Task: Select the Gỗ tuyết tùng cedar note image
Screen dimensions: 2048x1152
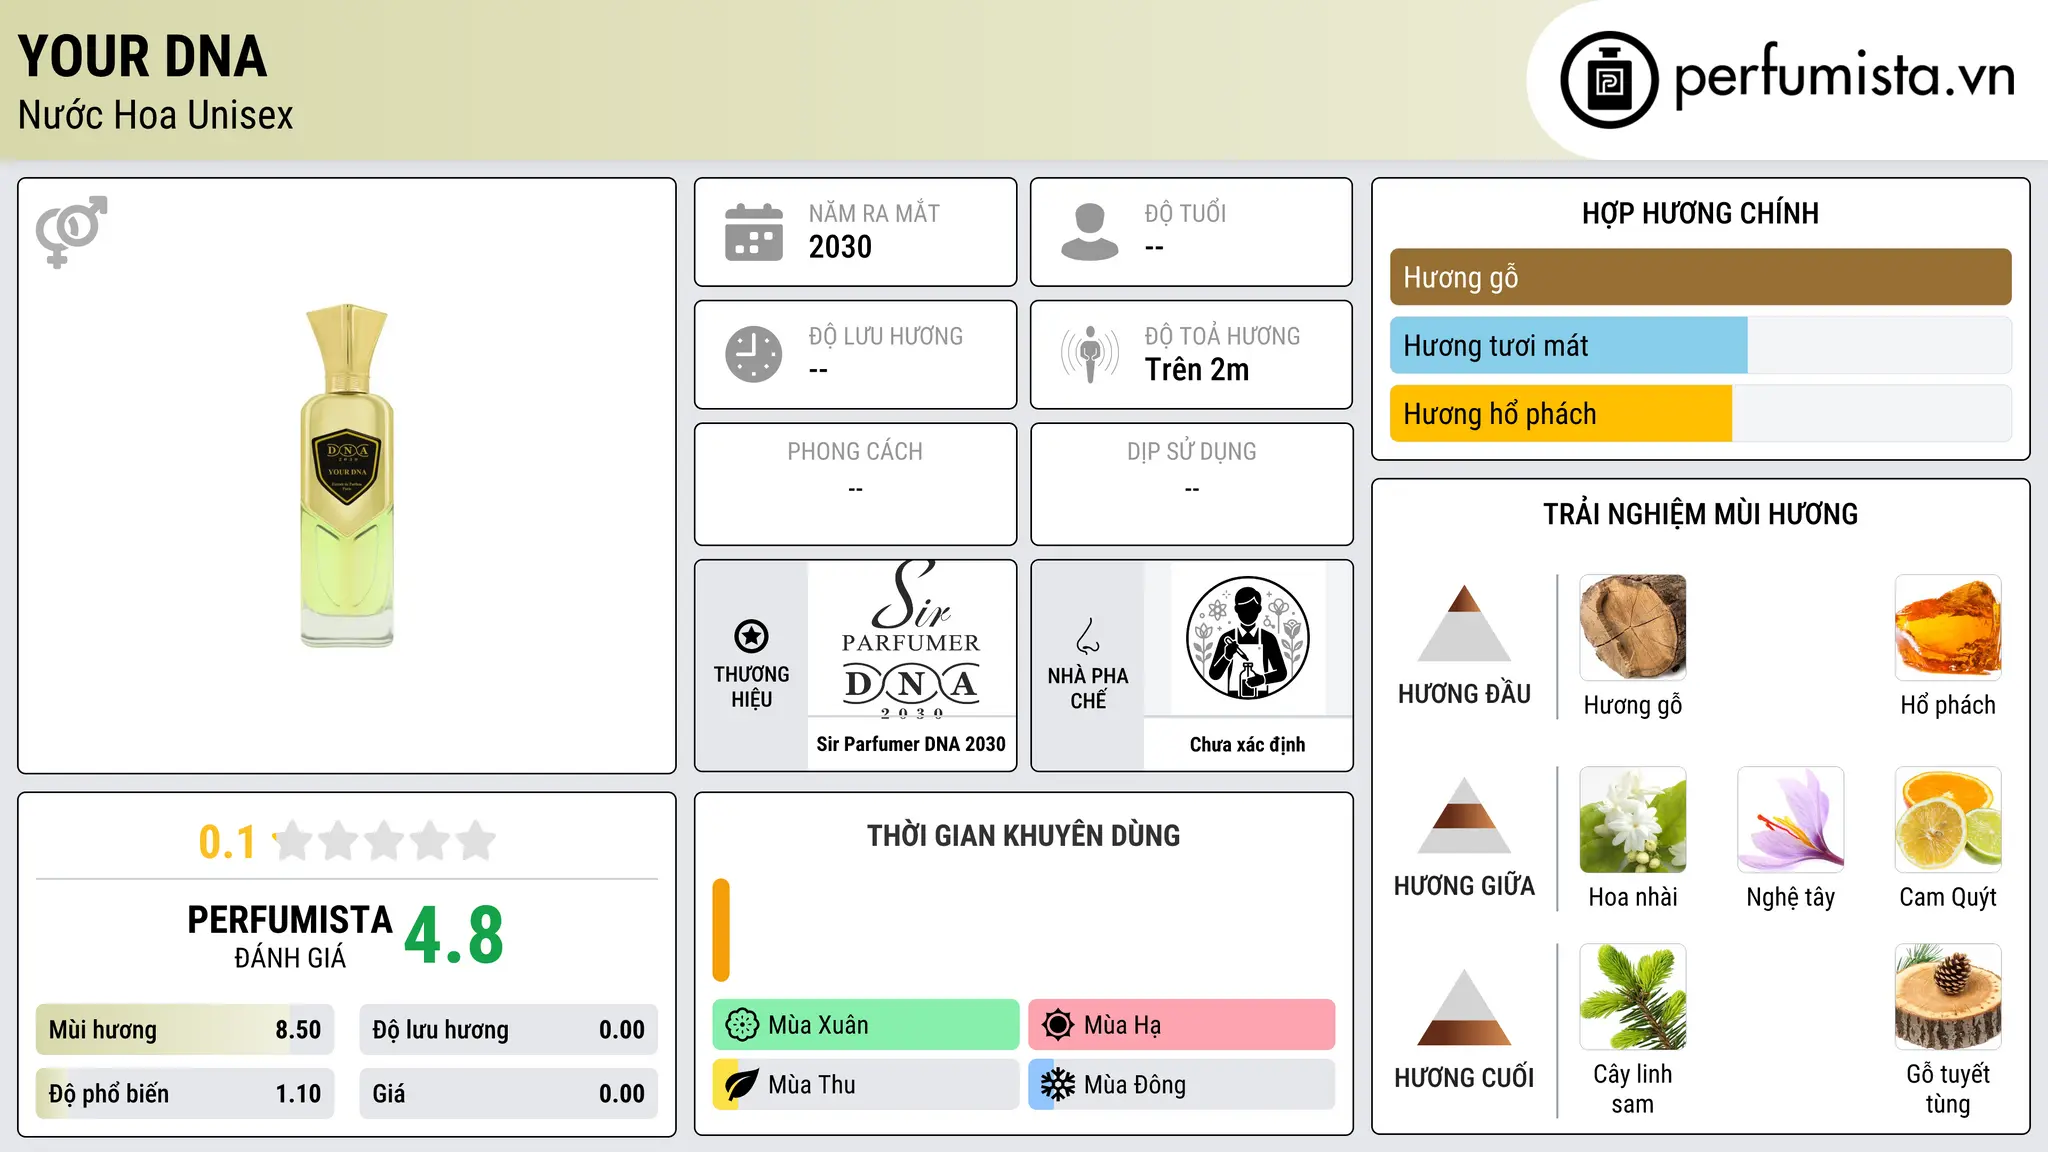Action: click(x=1948, y=997)
